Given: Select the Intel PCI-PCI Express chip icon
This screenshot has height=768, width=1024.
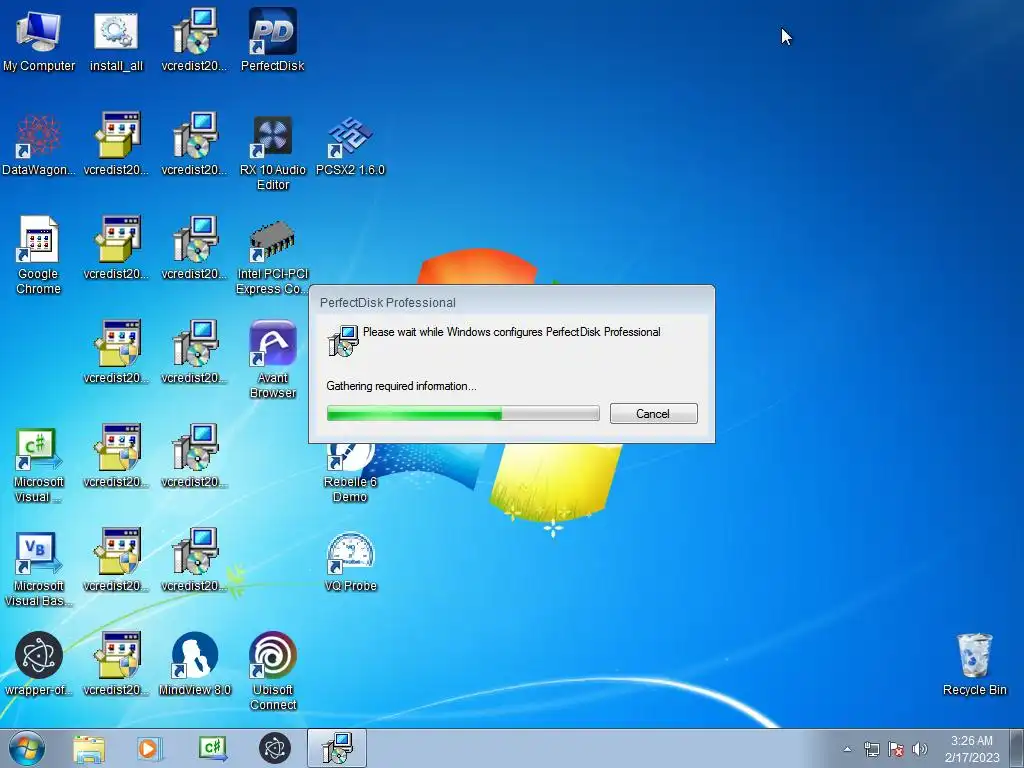Looking at the screenshot, I should pos(272,256).
